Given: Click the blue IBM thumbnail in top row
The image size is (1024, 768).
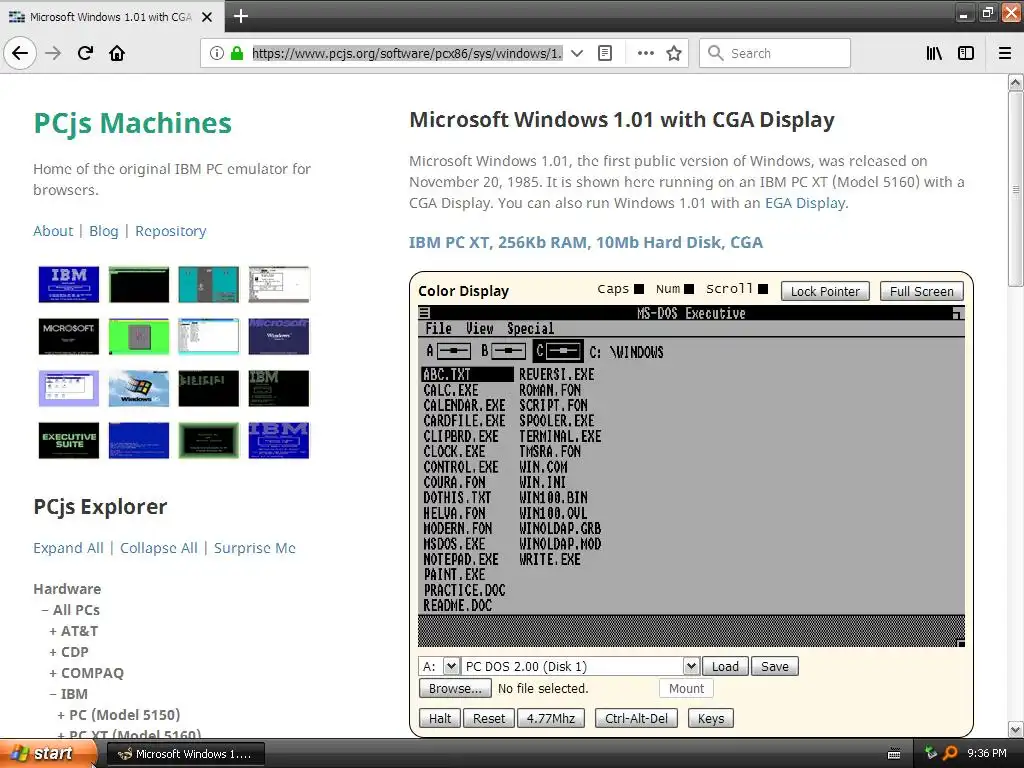Looking at the screenshot, I should [x=69, y=284].
